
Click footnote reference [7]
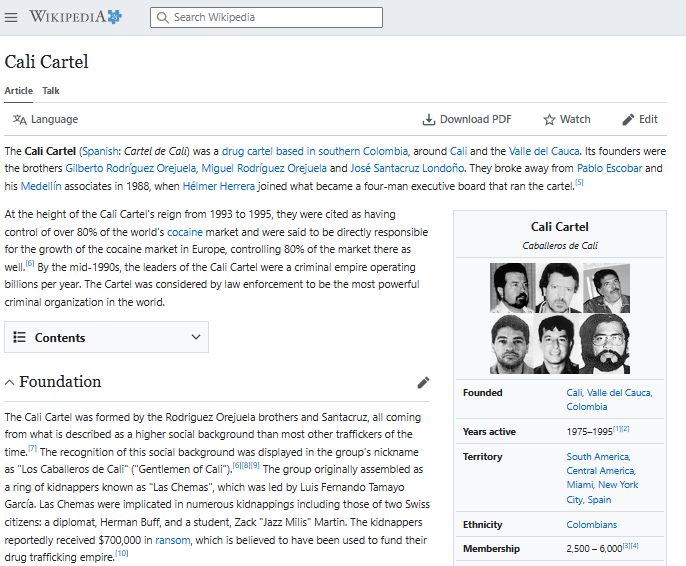click(x=32, y=448)
